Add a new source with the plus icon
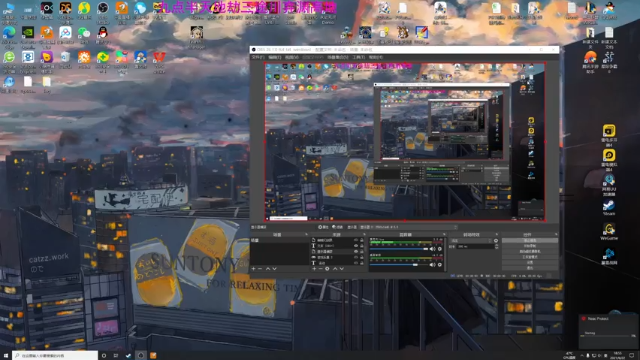Screen dimensions: 640x360 (x=314, y=269)
